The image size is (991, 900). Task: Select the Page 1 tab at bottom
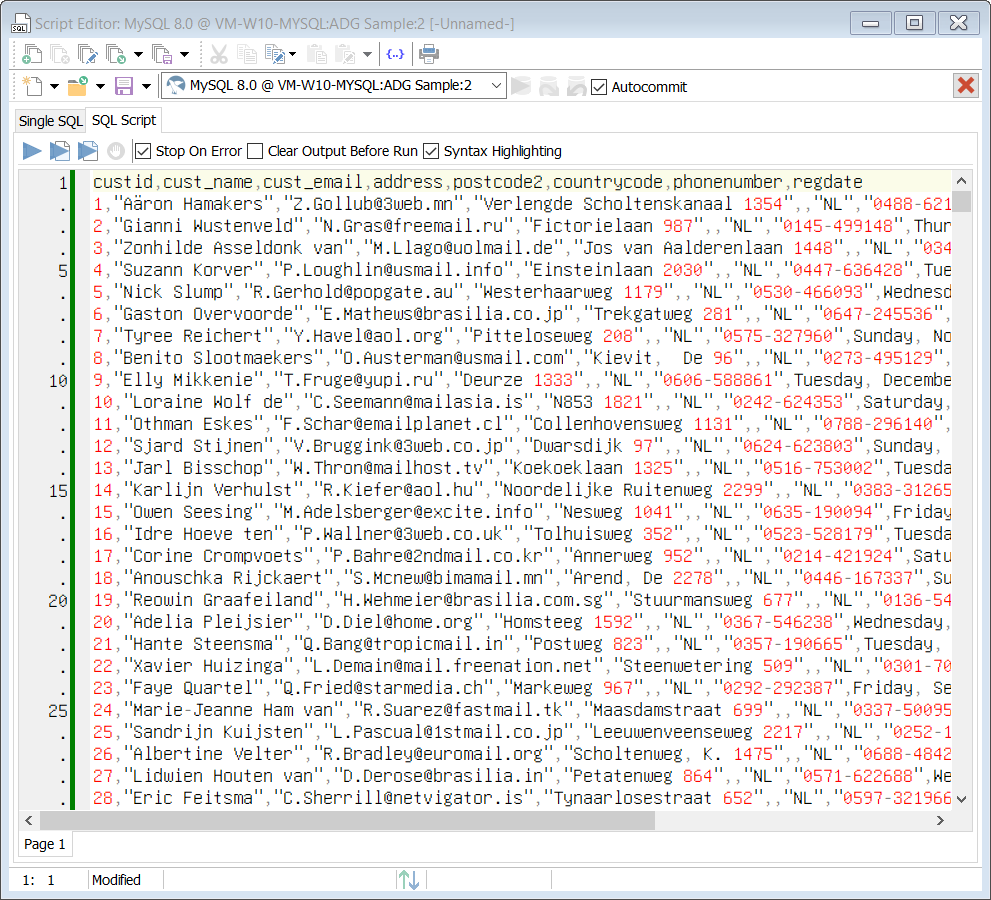(45, 844)
